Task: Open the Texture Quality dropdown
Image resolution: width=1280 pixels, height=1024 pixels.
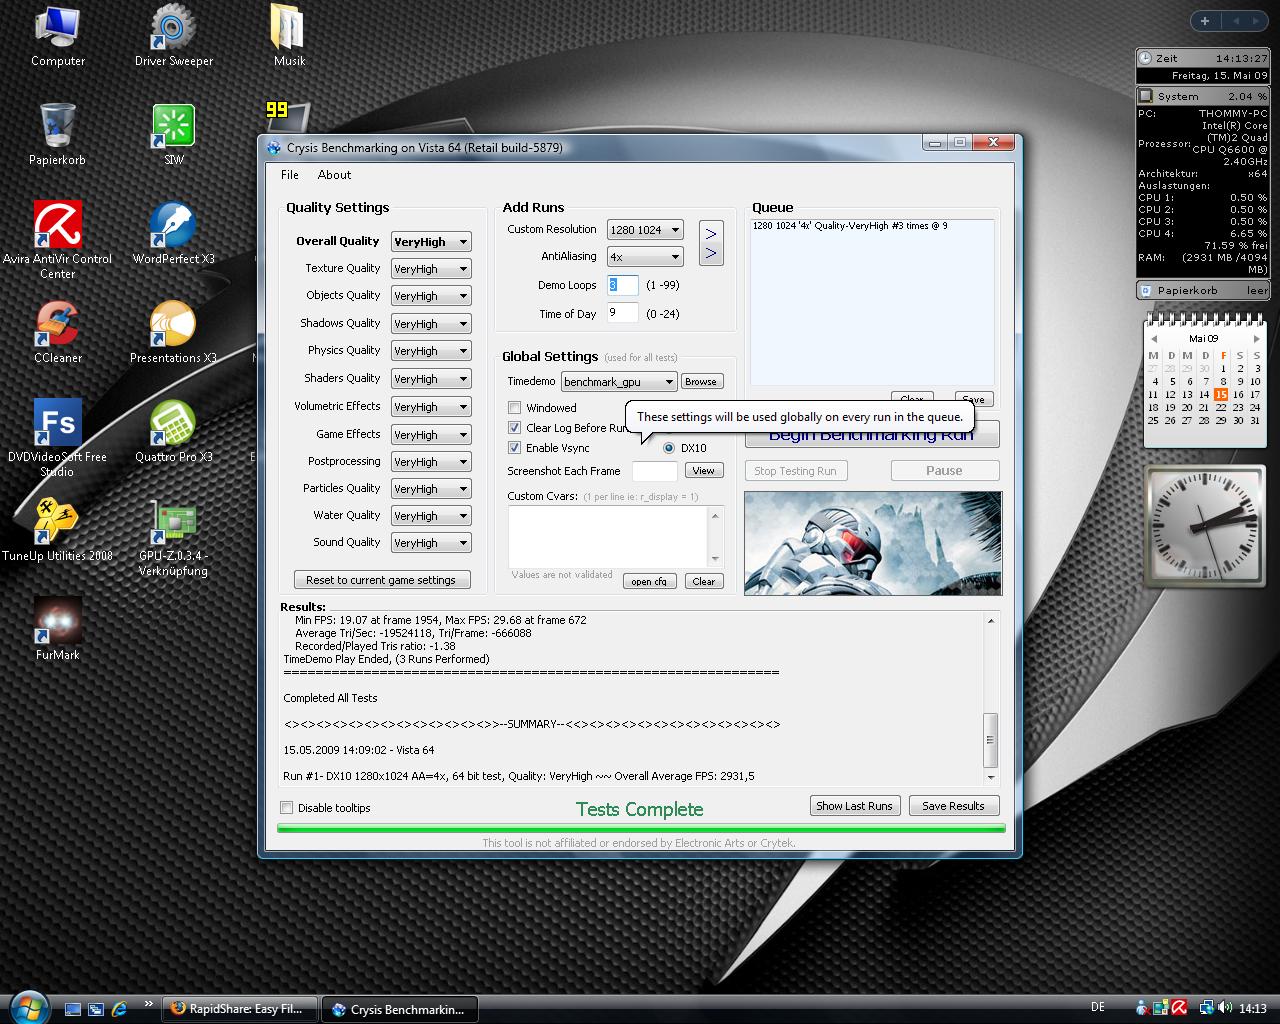Action: (431, 268)
